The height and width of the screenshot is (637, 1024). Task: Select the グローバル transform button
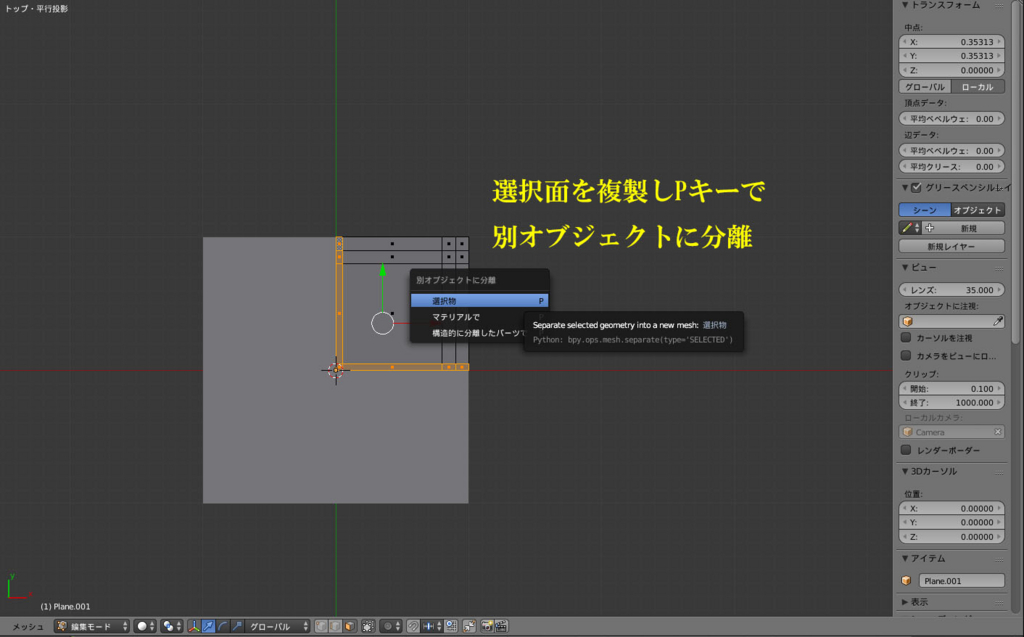(925, 87)
